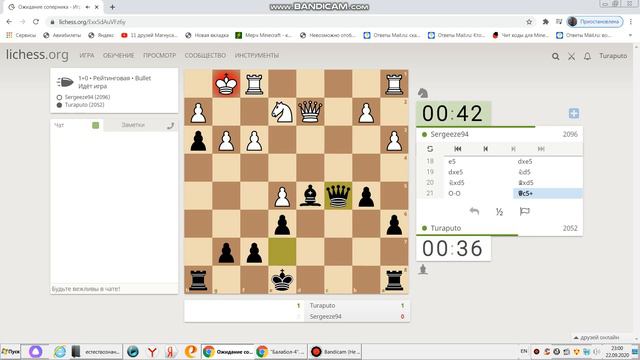Screen dimensions: 640x360
Task: Click the white queen on the board
Action: (310, 112)
